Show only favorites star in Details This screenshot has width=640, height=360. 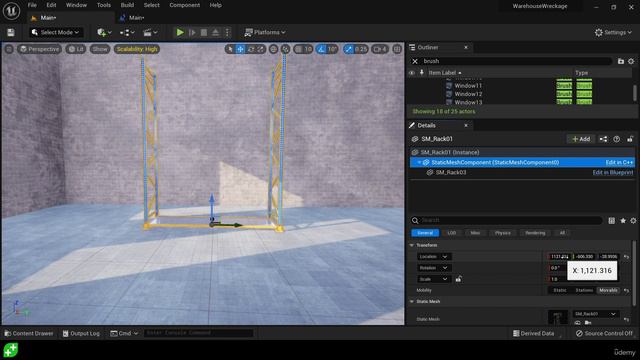click(x=623, y=220)
